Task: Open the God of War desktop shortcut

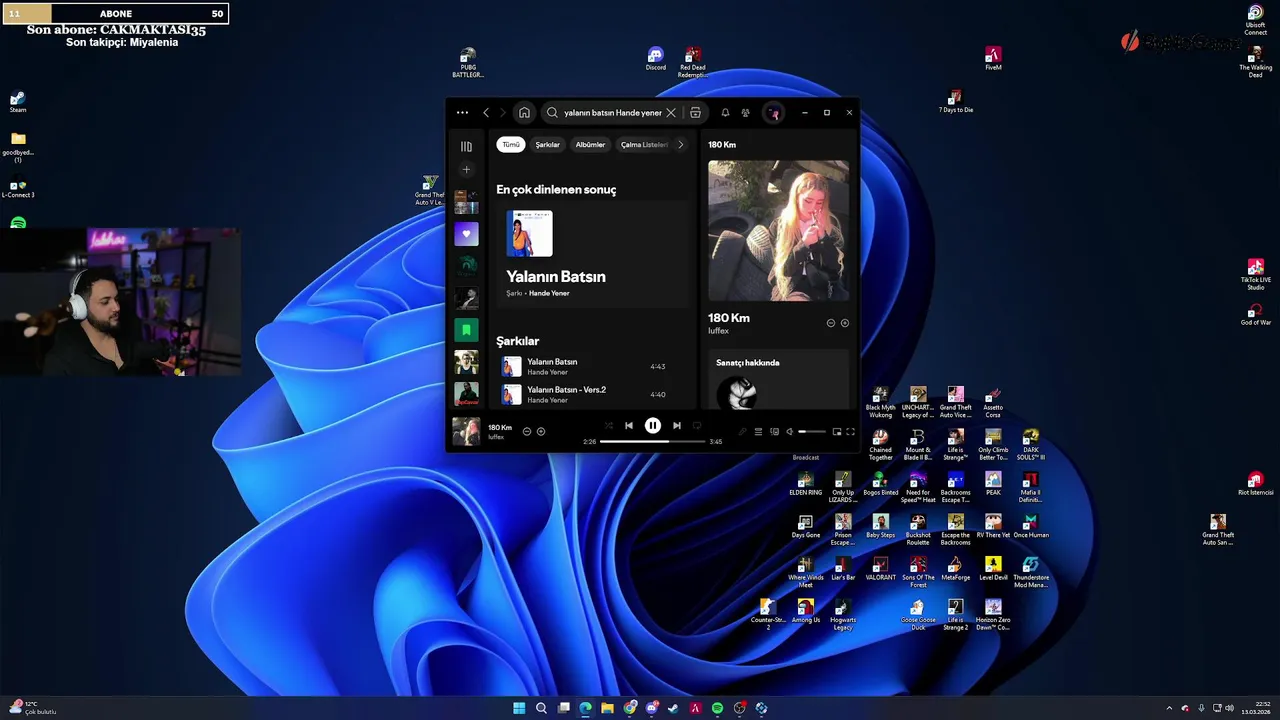Action: click(x=1255, y=315)
